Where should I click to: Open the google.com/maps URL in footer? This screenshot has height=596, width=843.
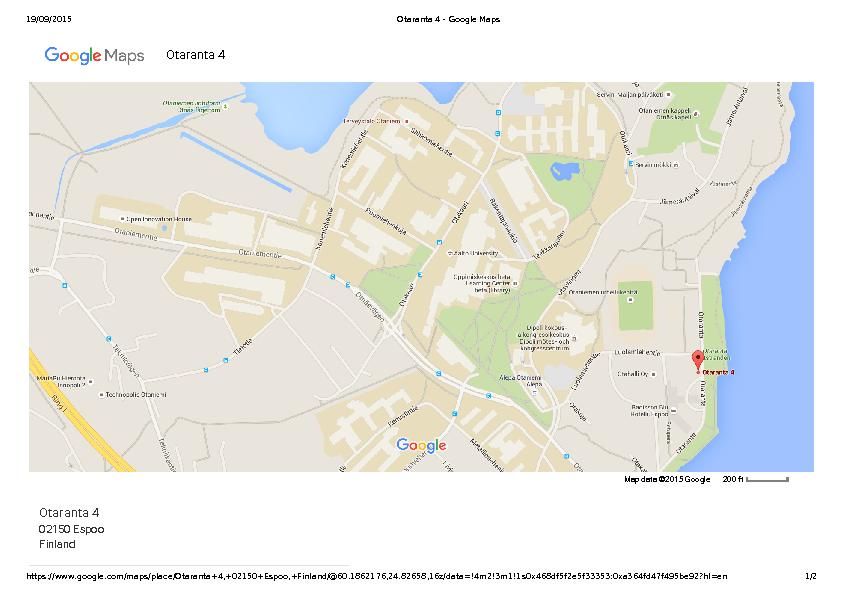tap(376, 576)
